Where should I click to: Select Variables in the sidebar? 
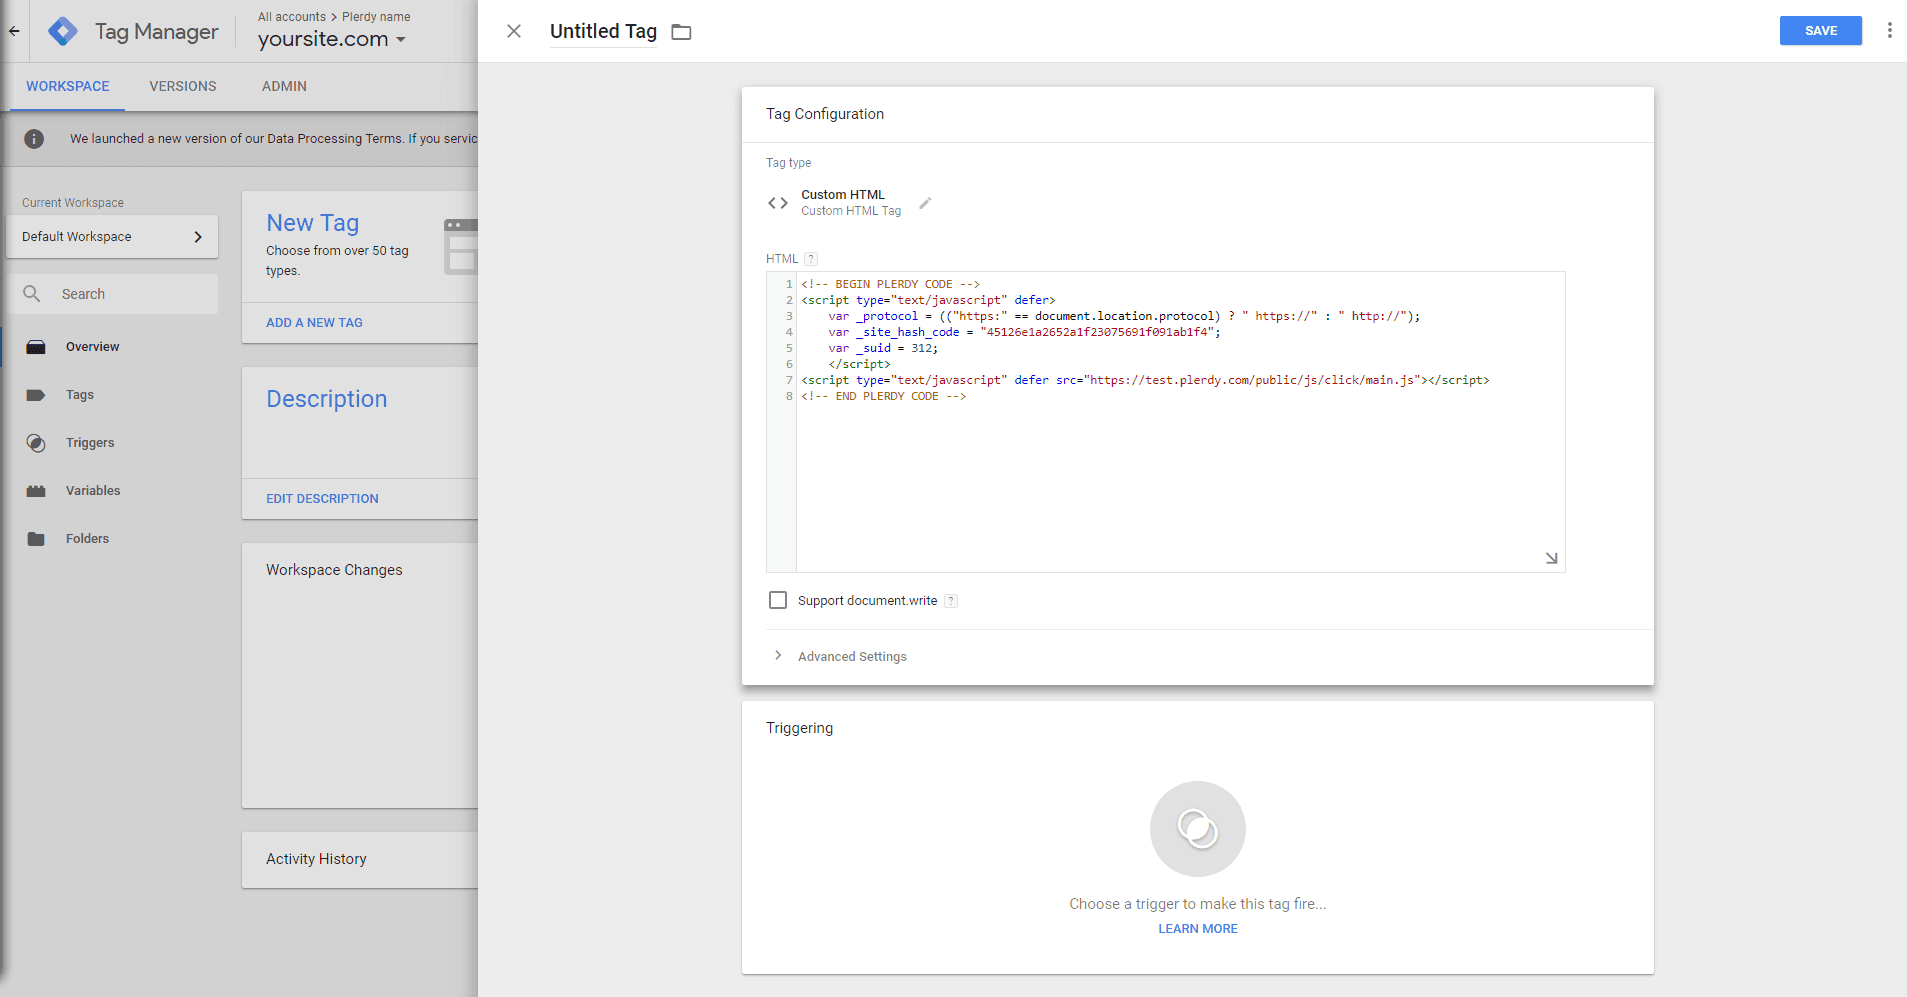93,491
